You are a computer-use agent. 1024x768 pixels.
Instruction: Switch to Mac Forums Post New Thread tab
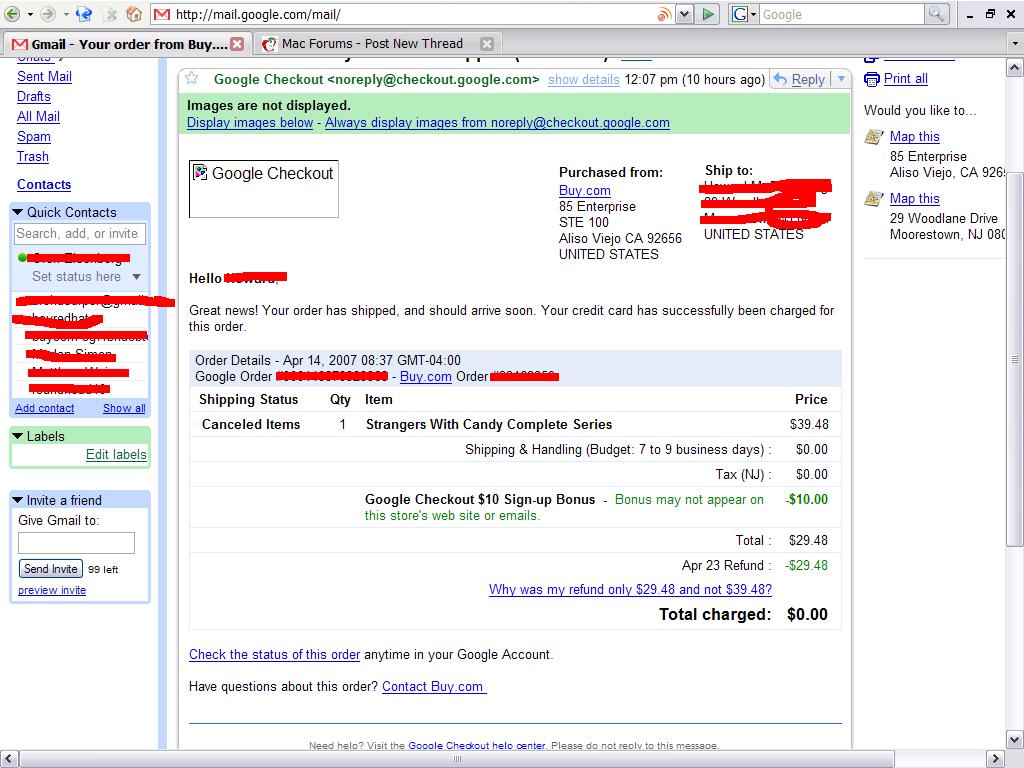pyautogui.click(x=377, y=44)
